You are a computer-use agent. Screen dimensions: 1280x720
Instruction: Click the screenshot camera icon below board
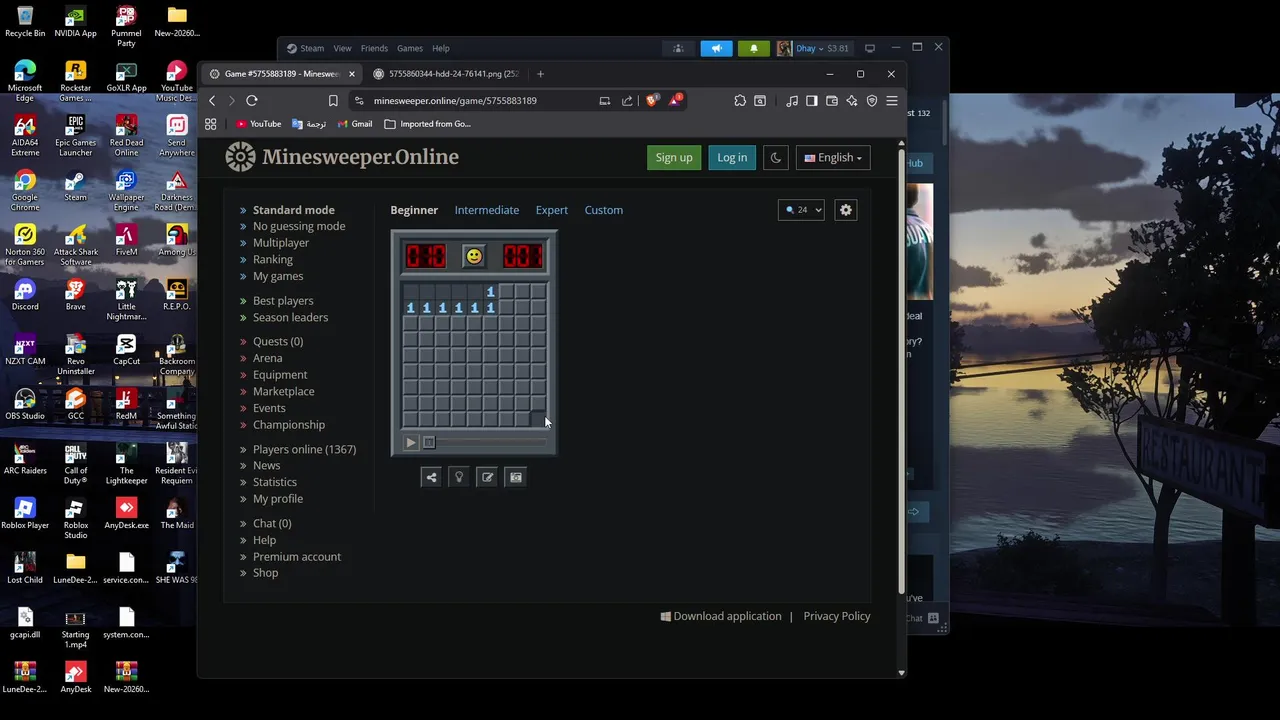516,477
